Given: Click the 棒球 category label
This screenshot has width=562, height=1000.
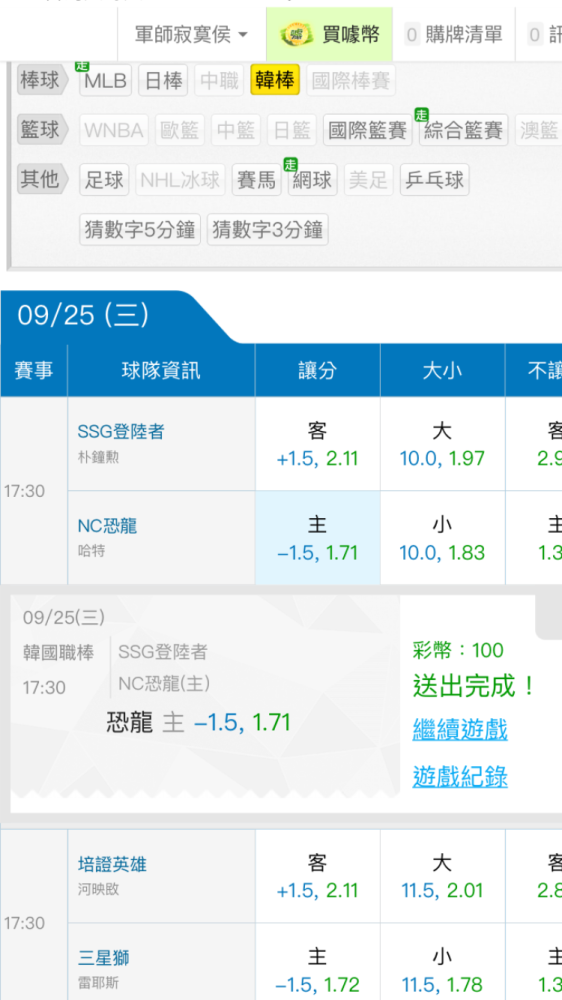Looking at the screenshot, I should click(41, 81).
